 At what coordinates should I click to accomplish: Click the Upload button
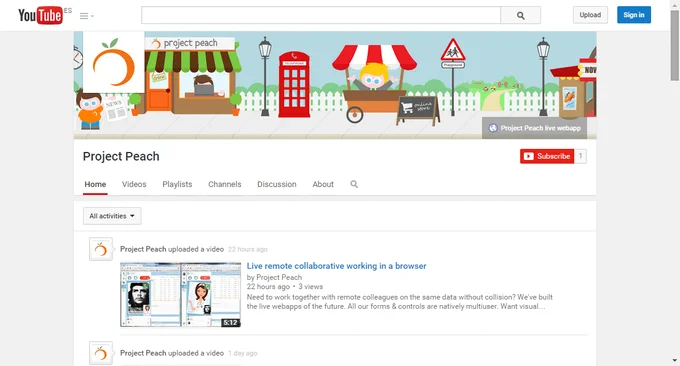[x=590, y=15]
